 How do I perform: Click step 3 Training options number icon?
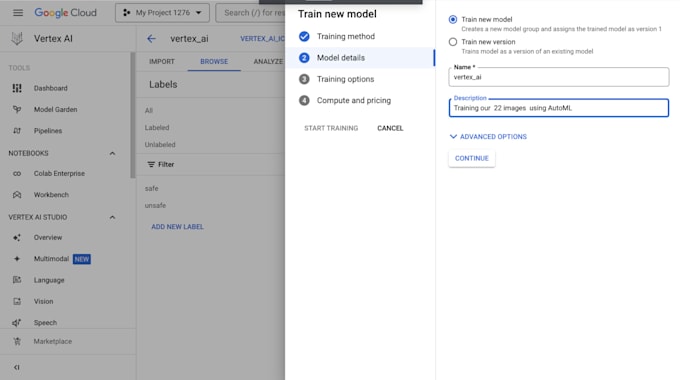tap(304, 79)
